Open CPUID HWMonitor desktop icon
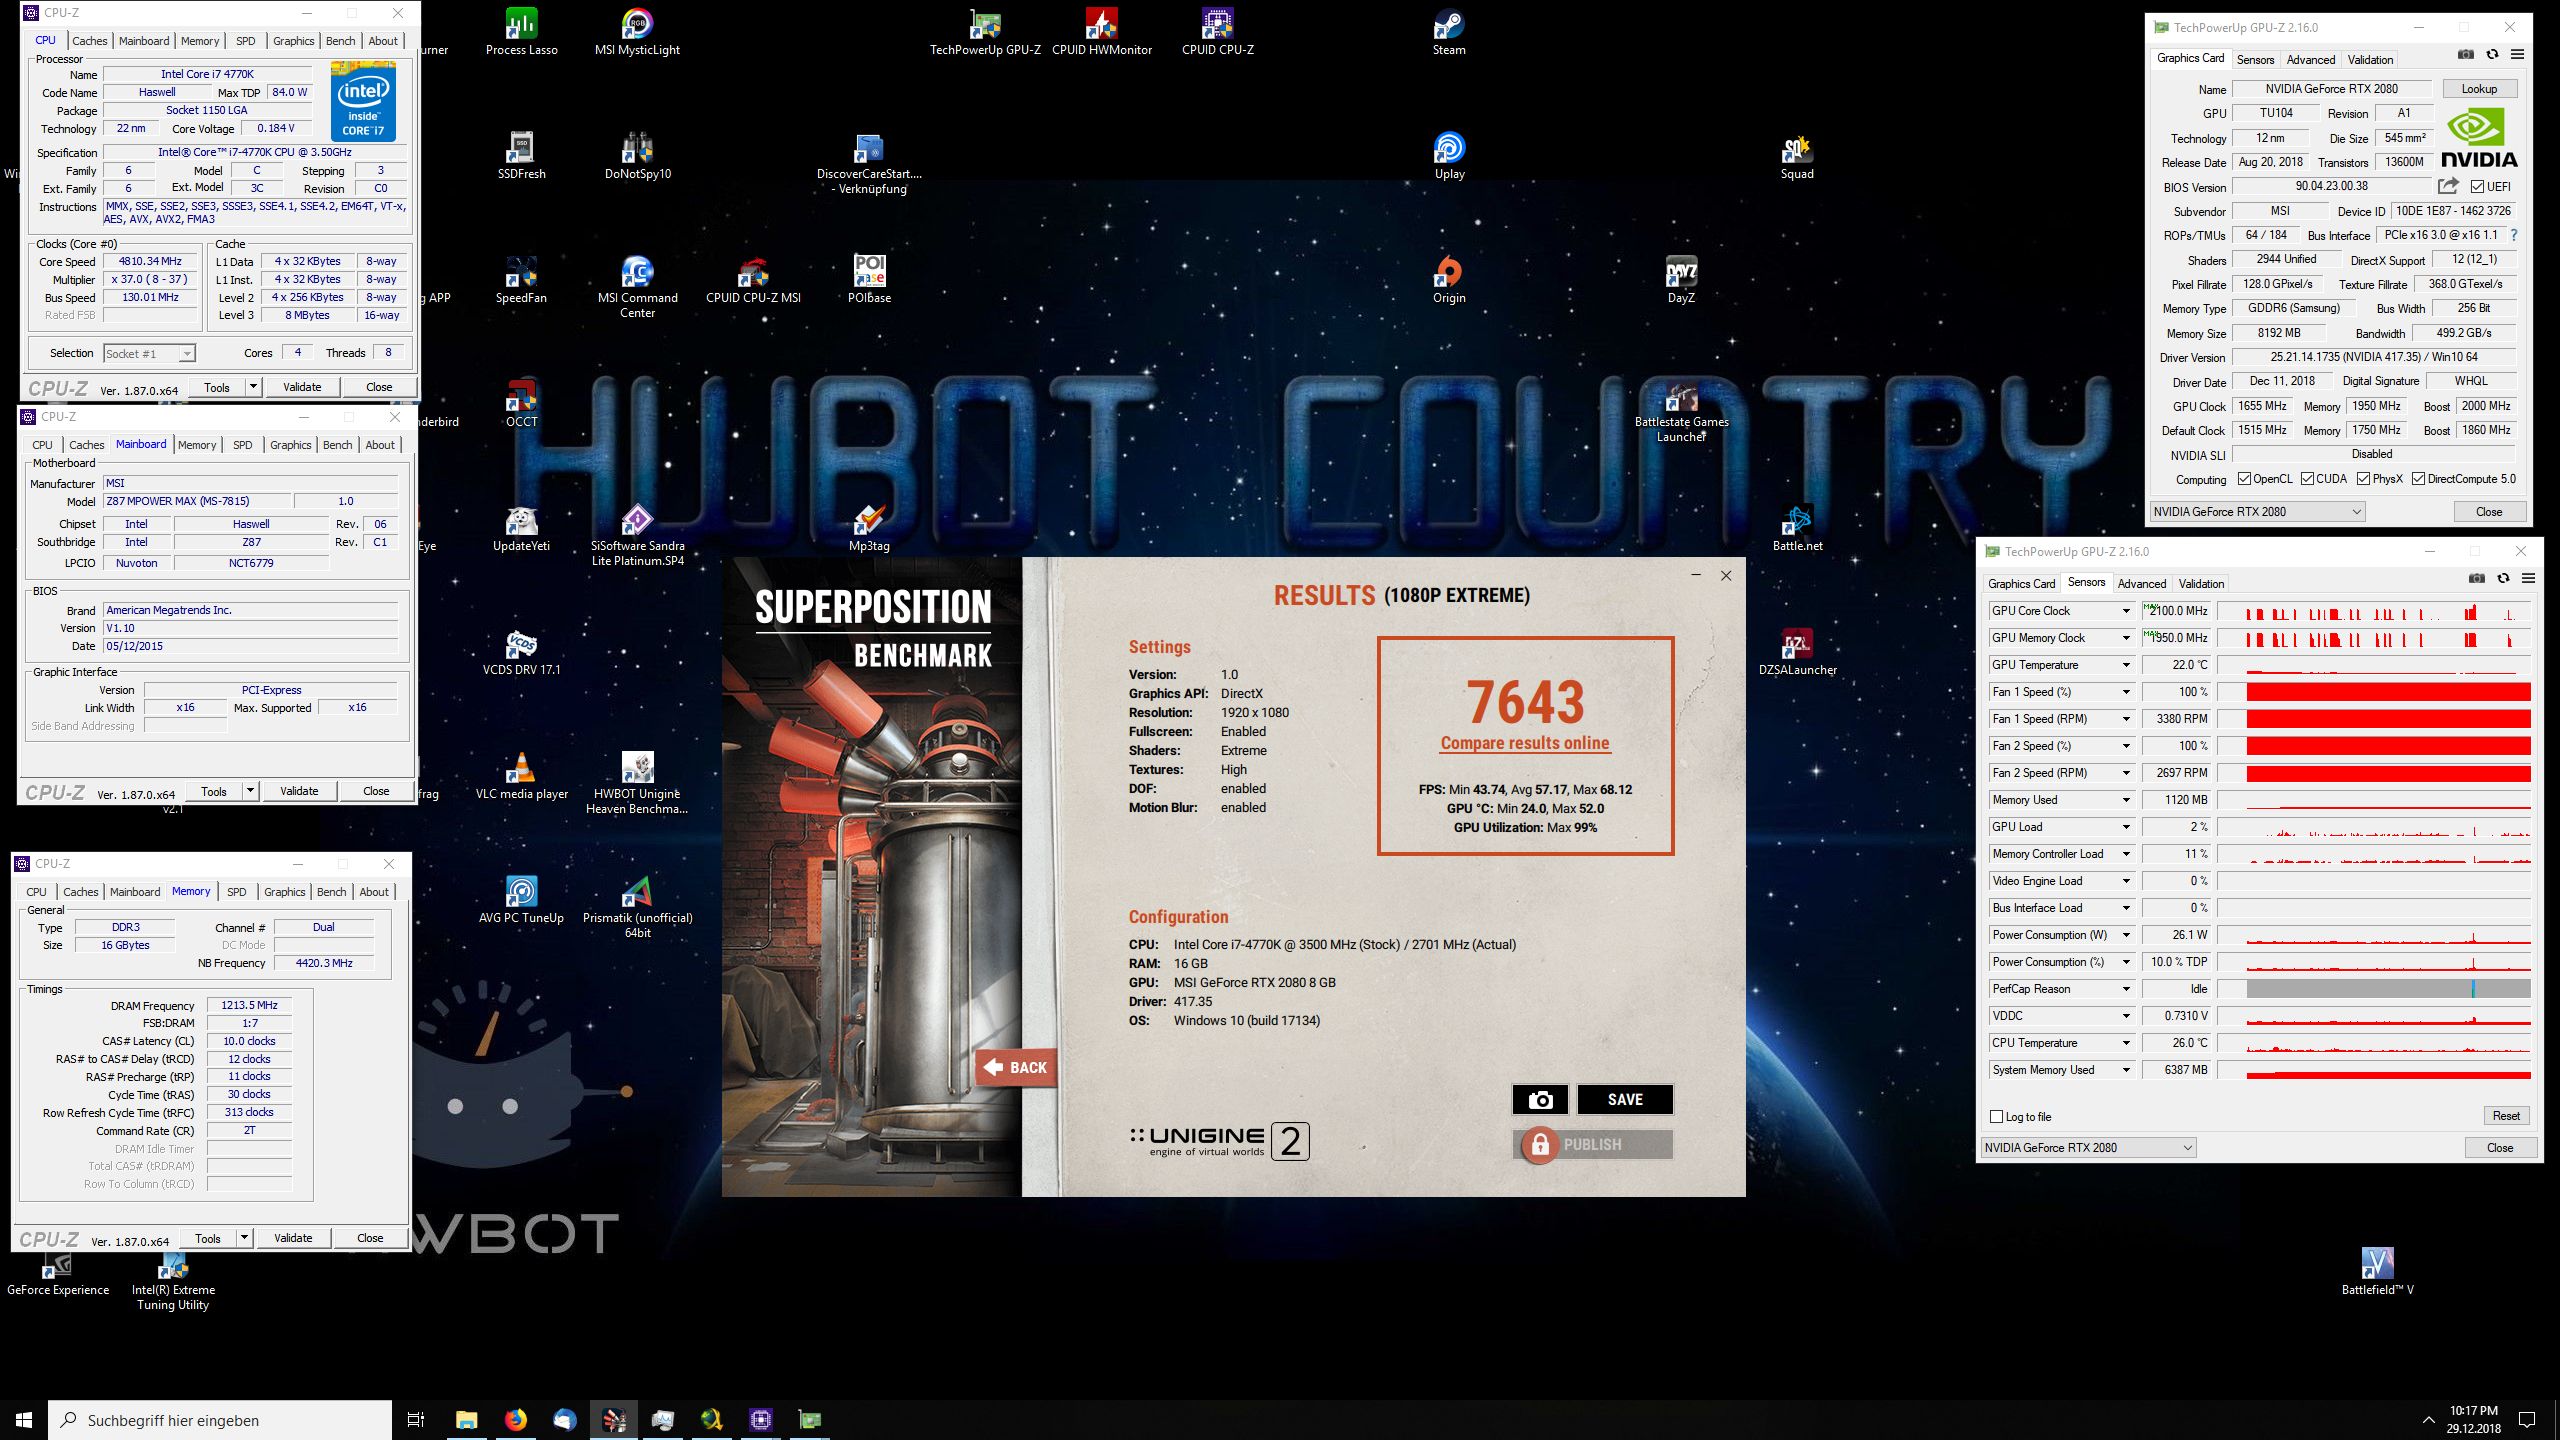The height and width of the screenshot is (1440, 2560). click(x=1101, y=31)
